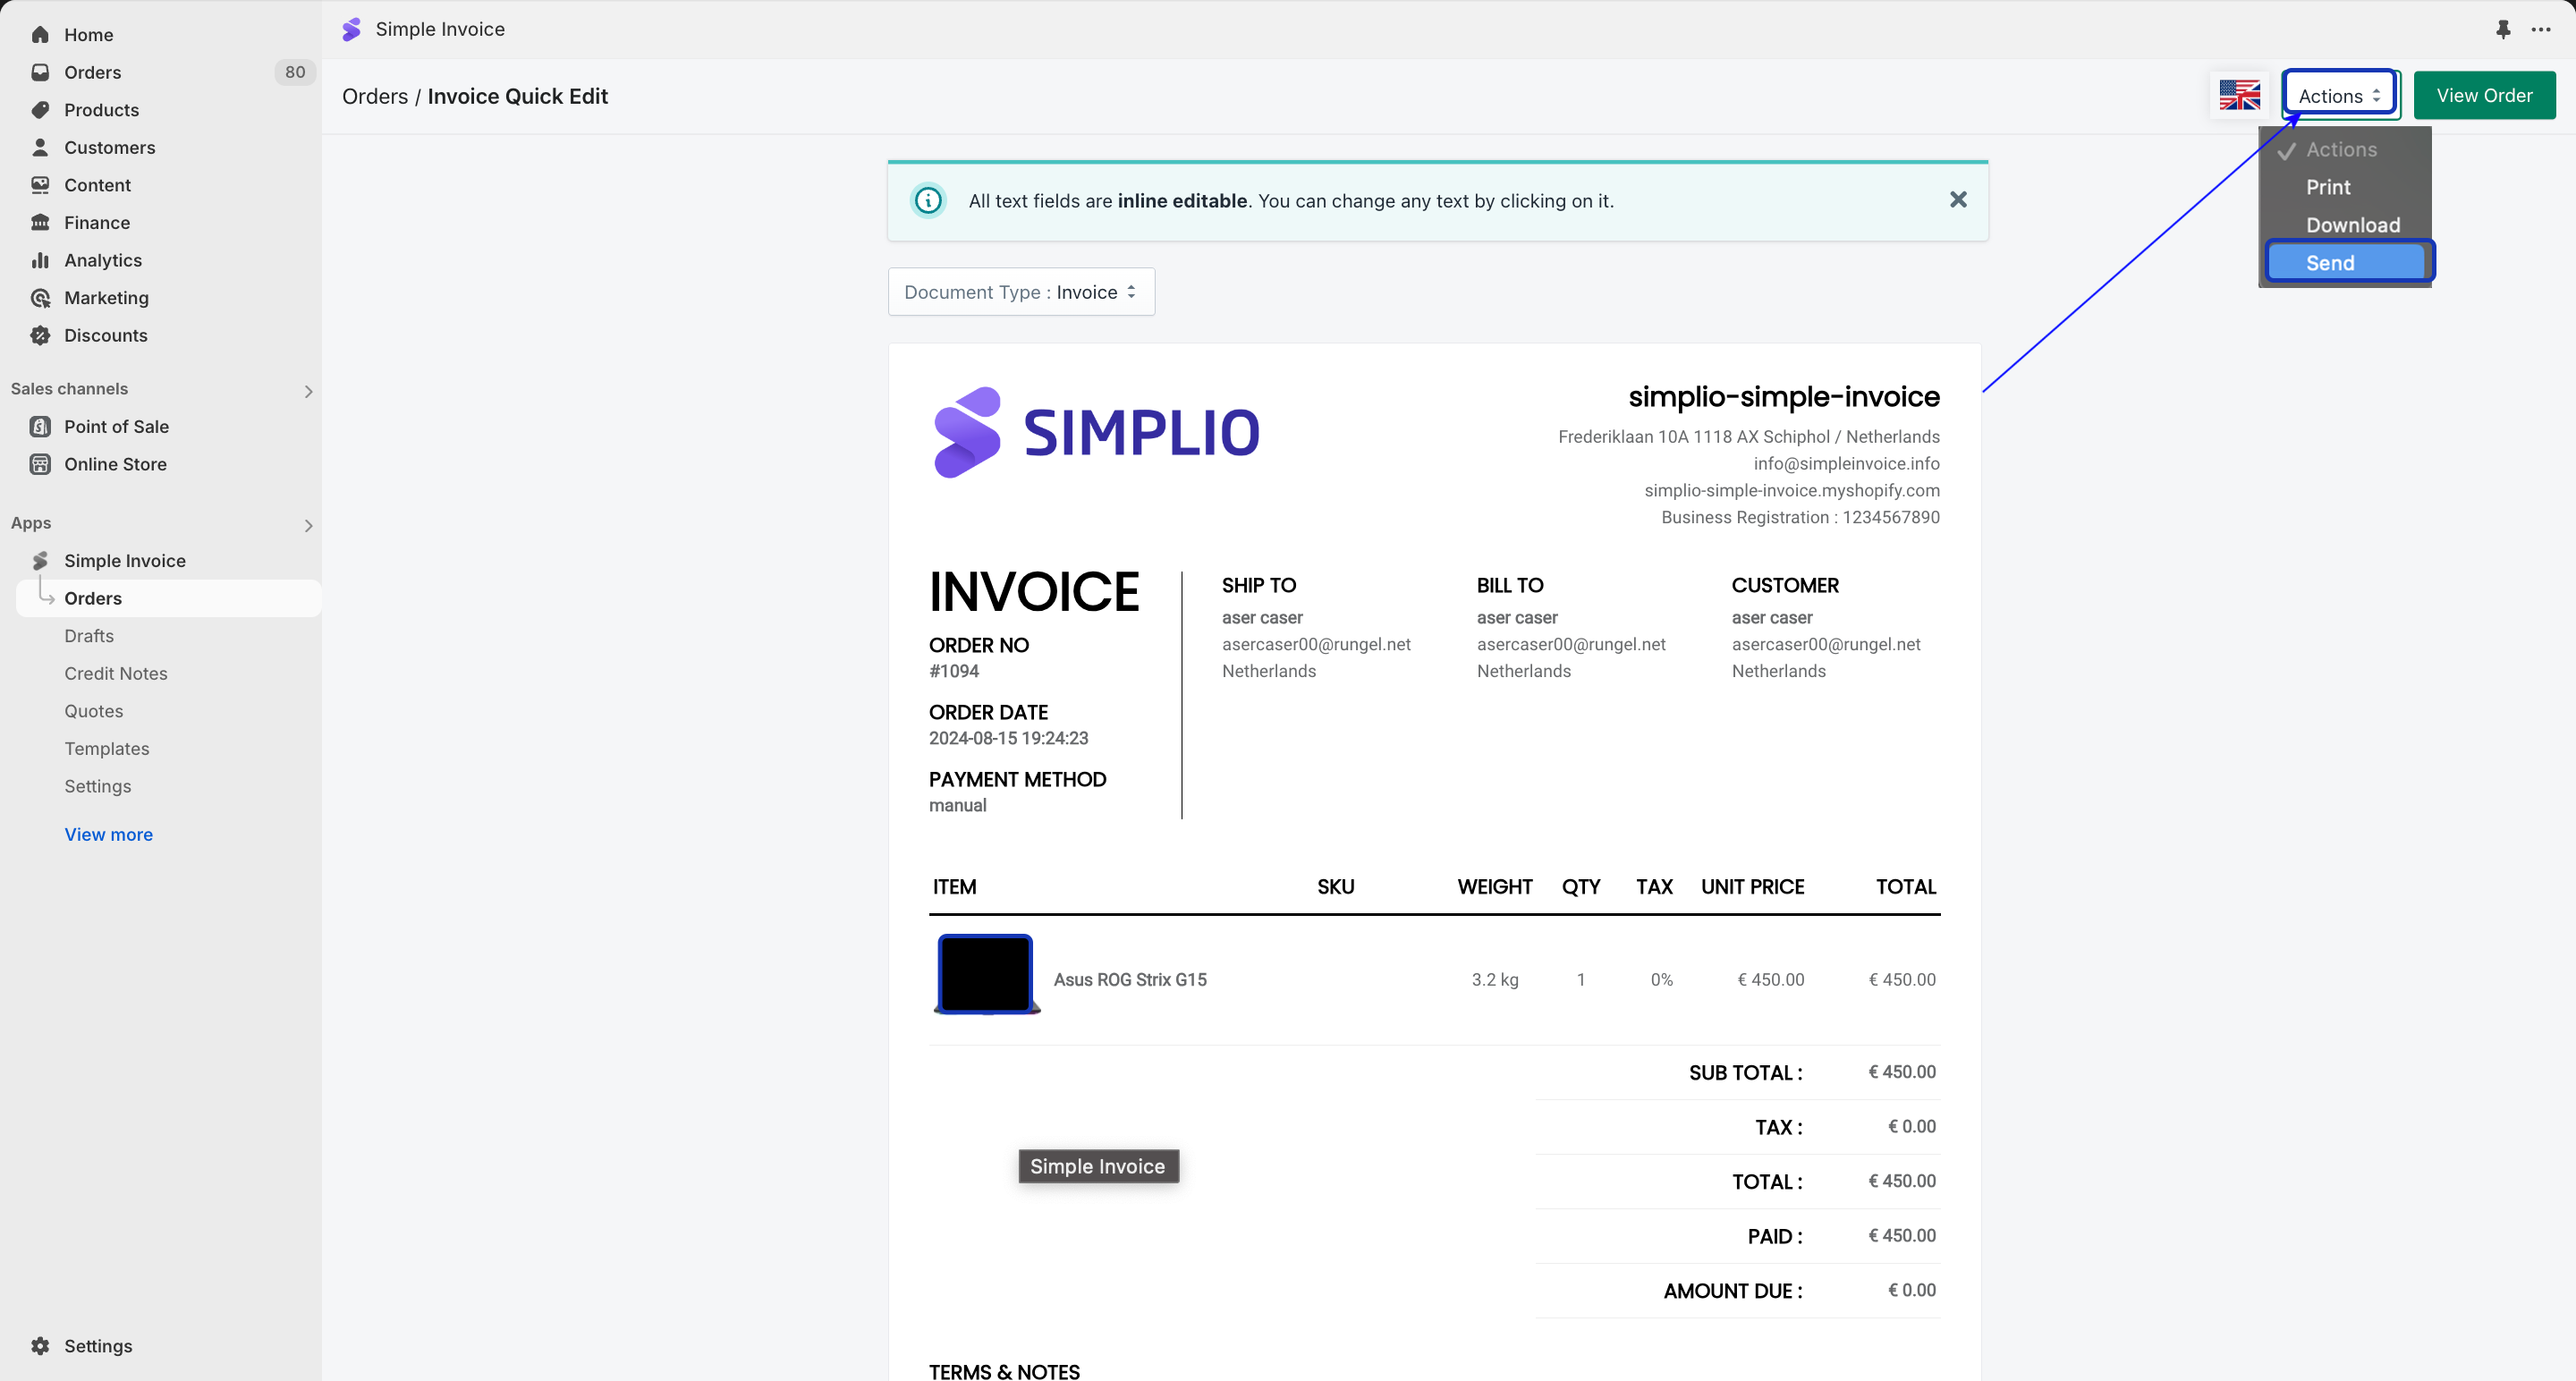Click the pin icon in top bar

[x=2503, y=29]
